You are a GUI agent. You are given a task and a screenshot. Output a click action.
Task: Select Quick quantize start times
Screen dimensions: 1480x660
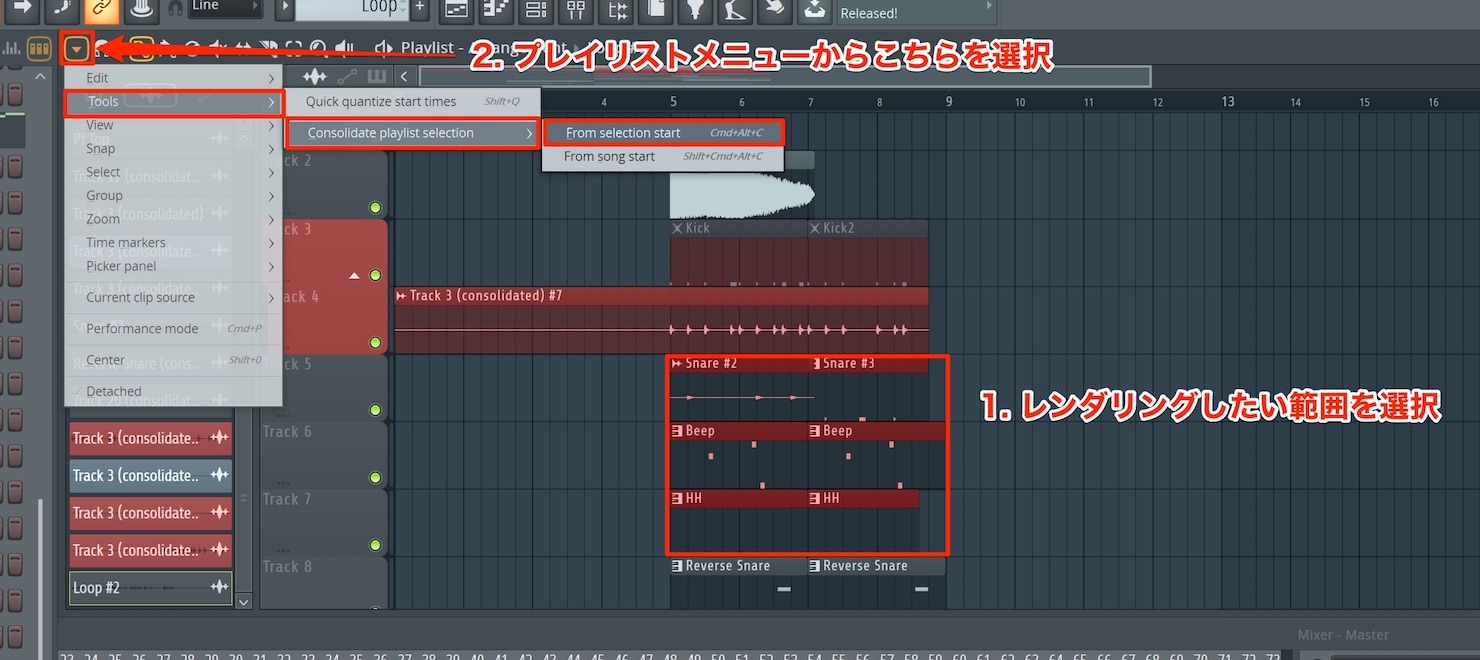(x=413, y=101)
